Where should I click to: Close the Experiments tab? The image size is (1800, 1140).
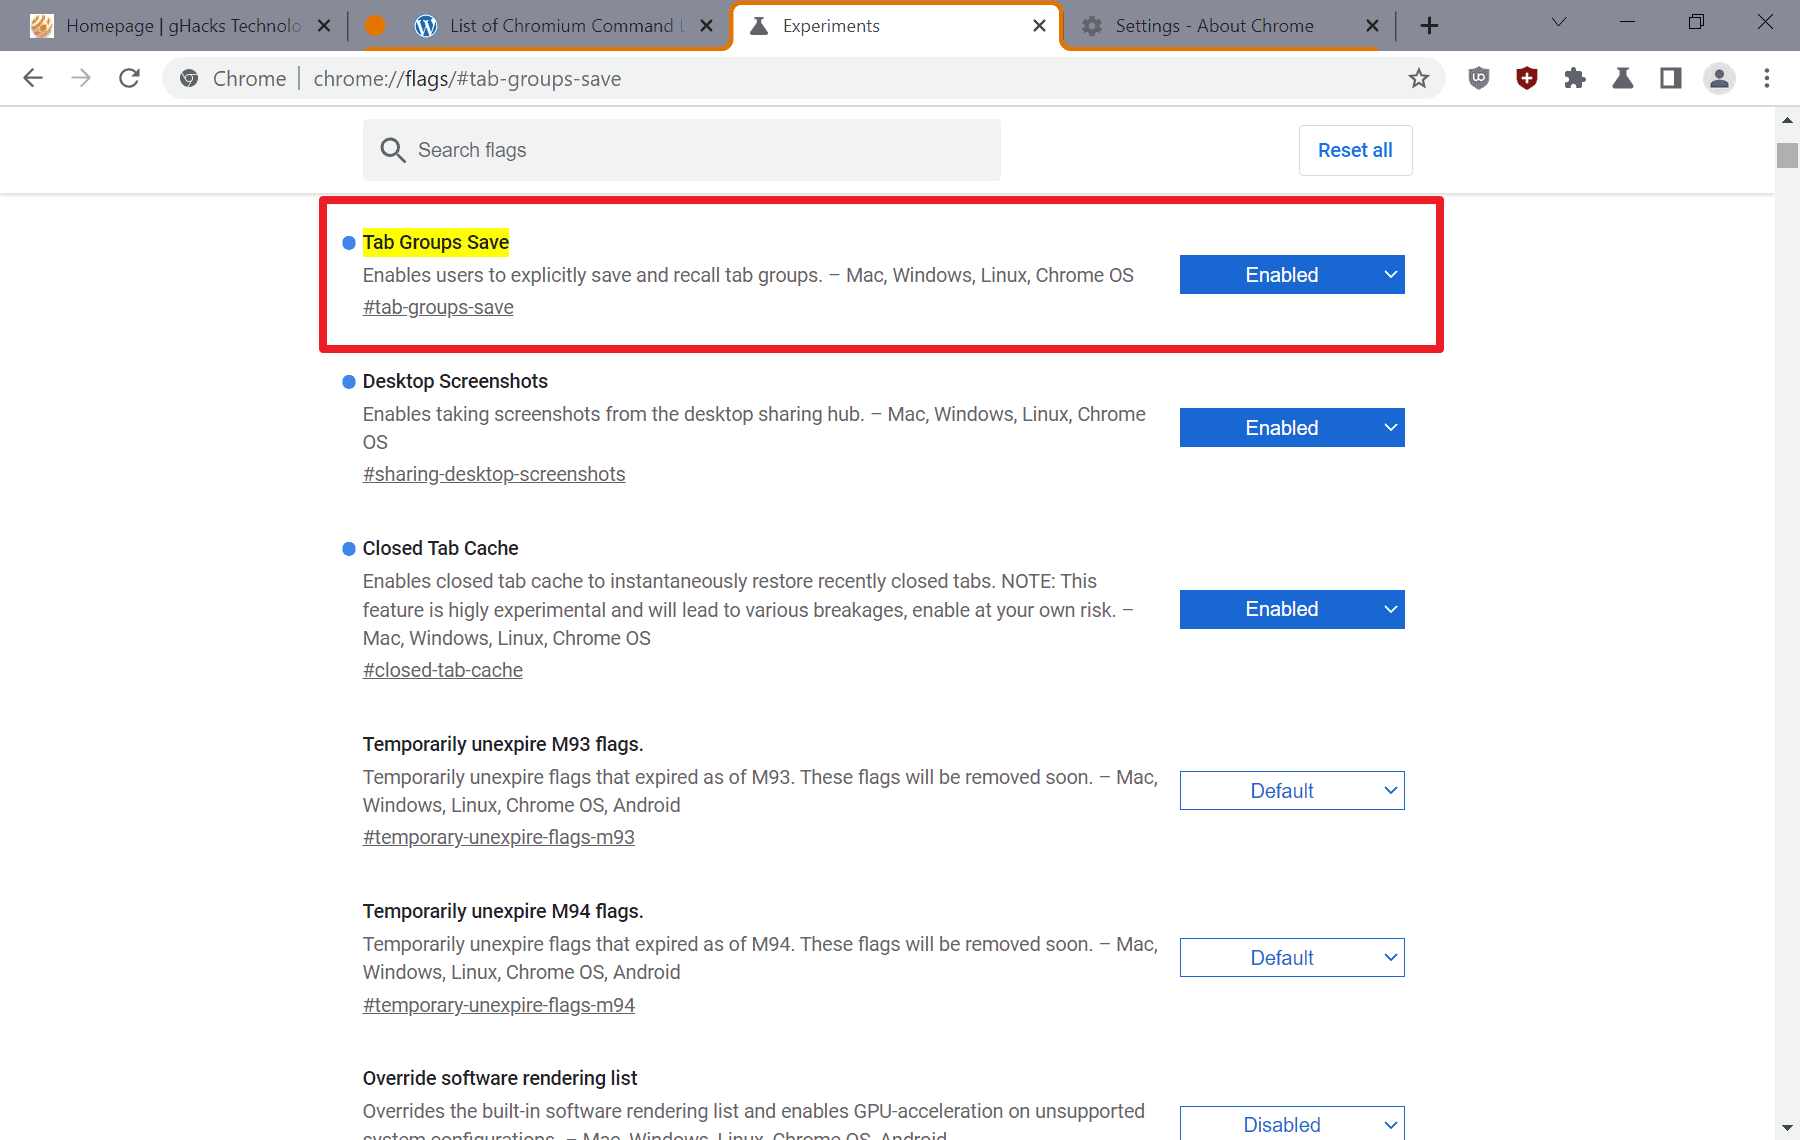pos(1040,26)
